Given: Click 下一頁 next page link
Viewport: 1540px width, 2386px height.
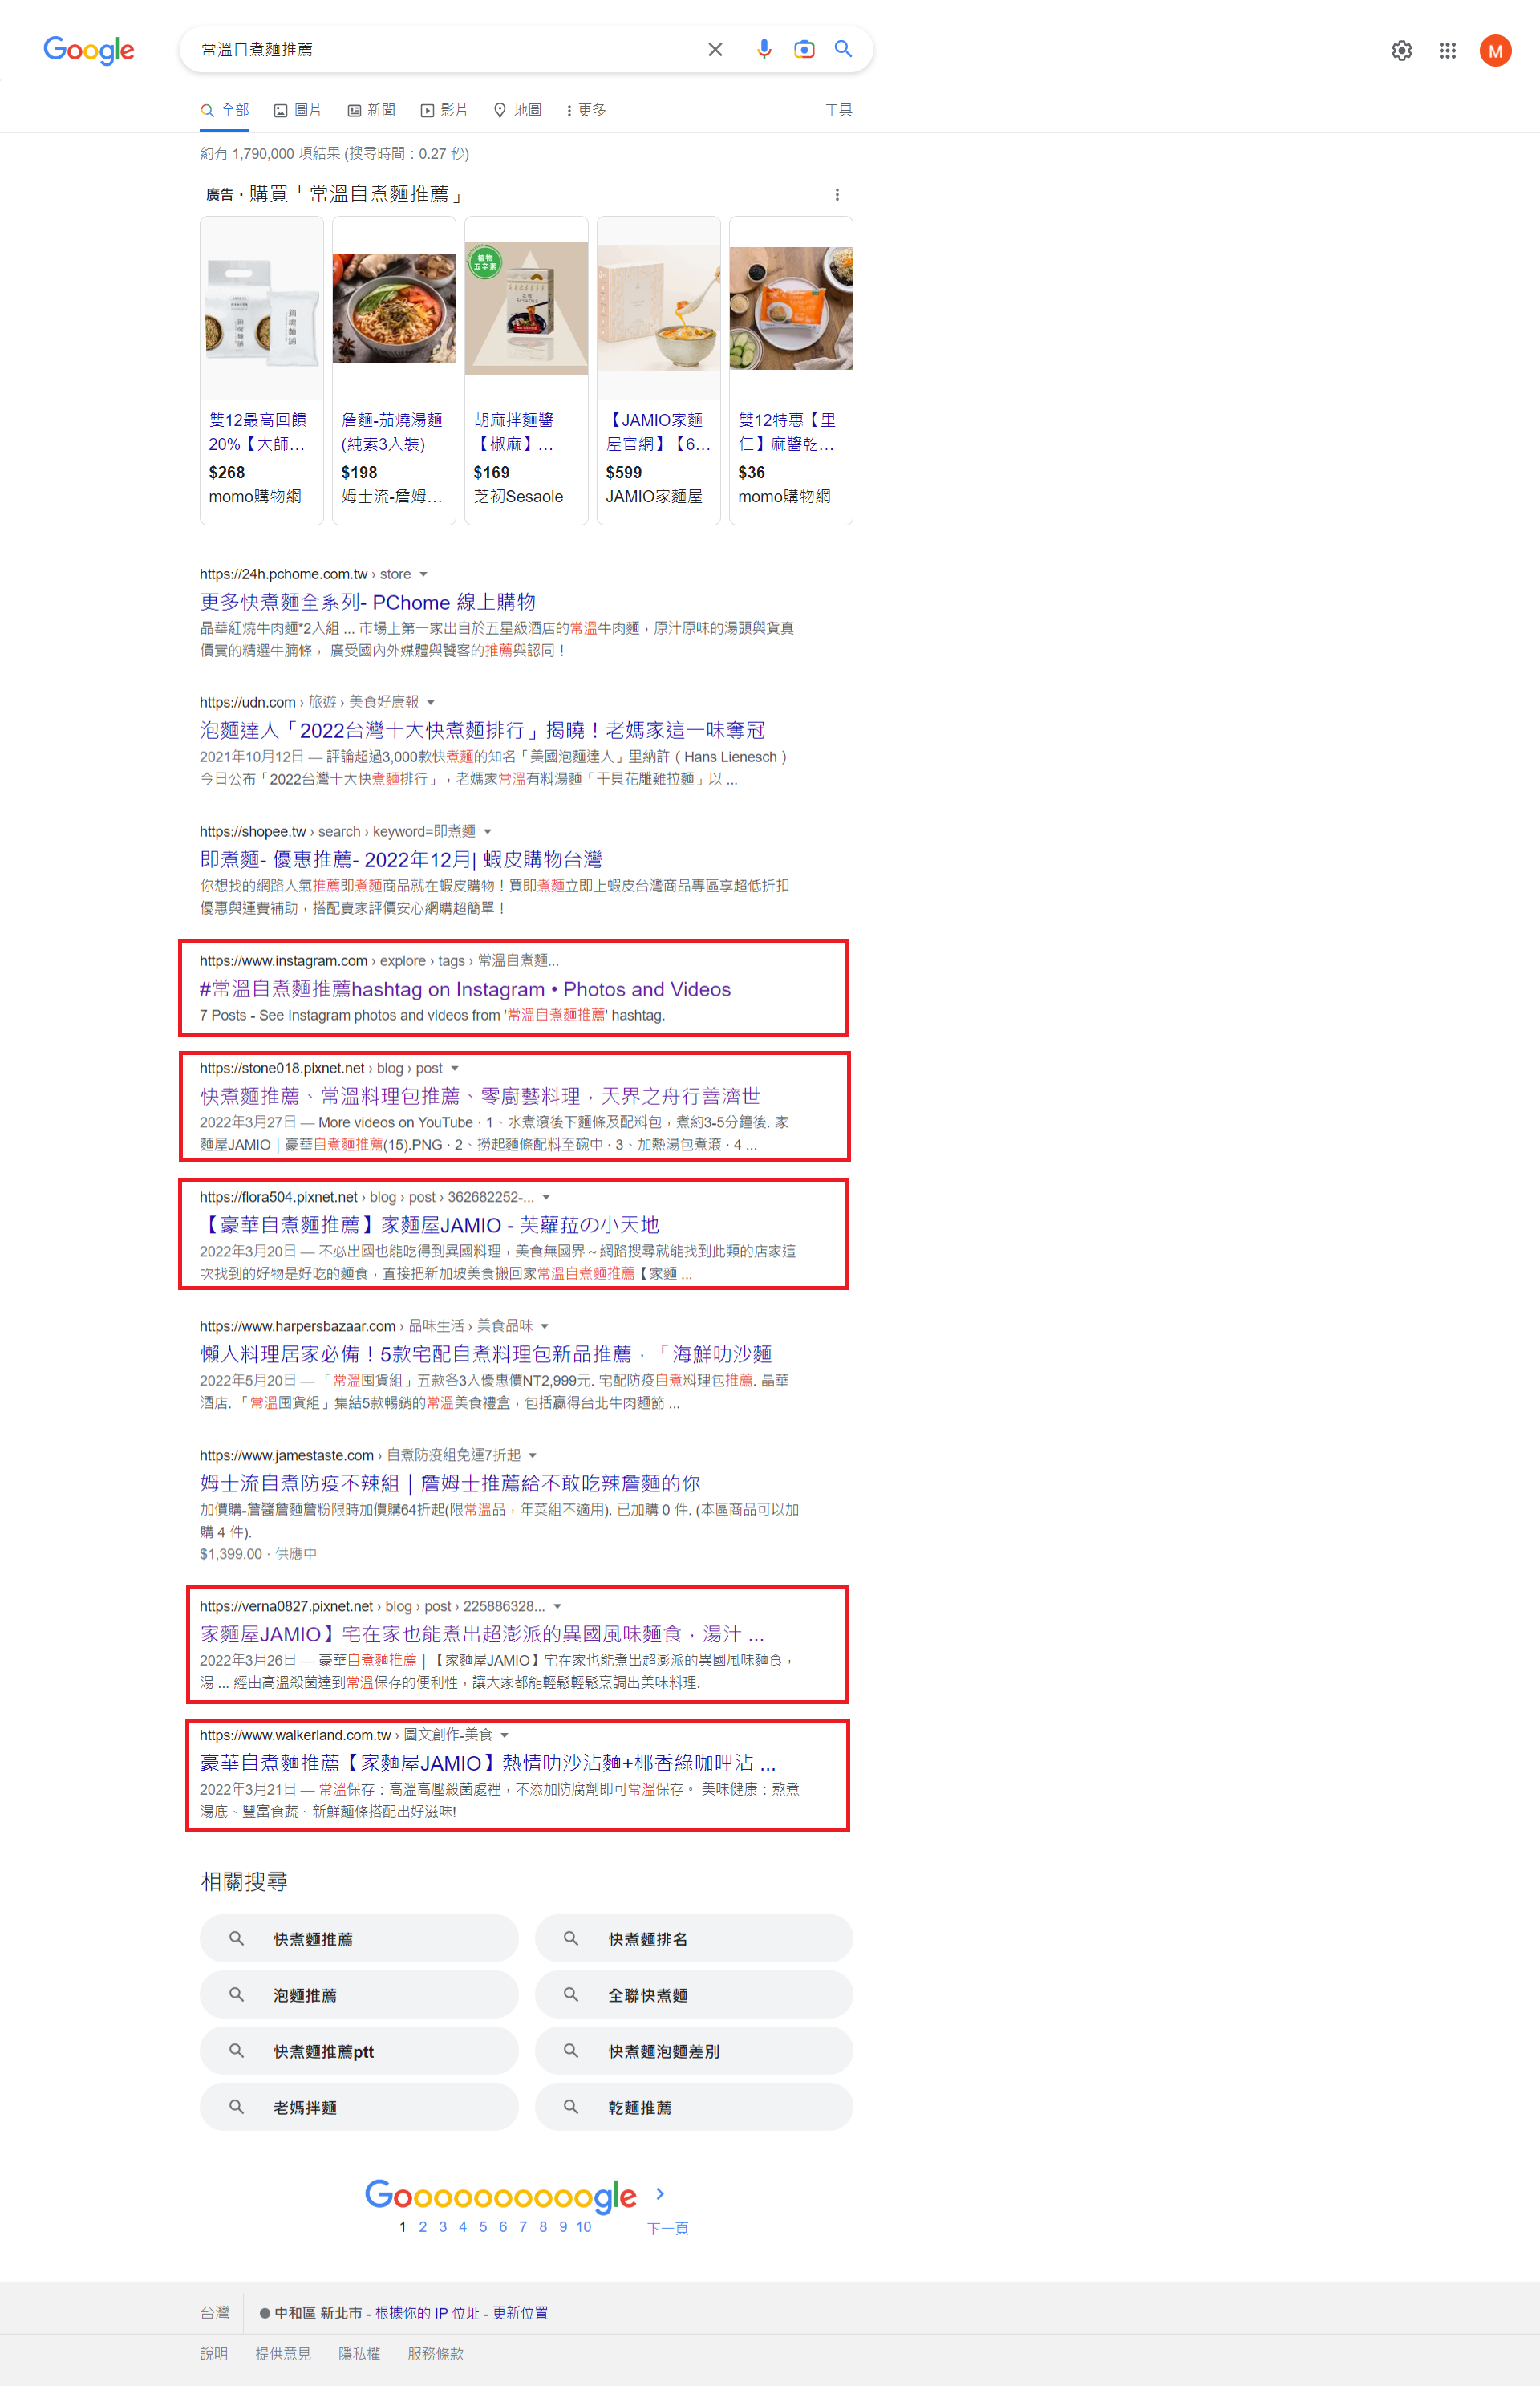Looking at the screenshot, I should pyautogui.click(x=667, y=2228).
